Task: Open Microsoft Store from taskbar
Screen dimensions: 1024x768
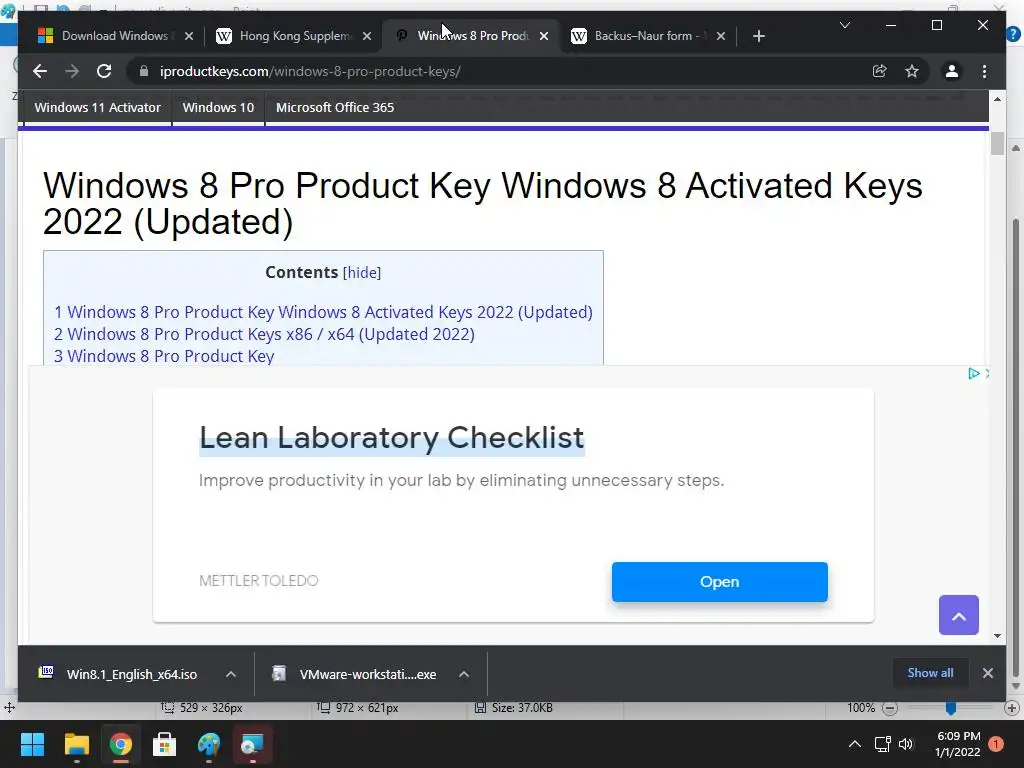Action: tap(164, 744)
